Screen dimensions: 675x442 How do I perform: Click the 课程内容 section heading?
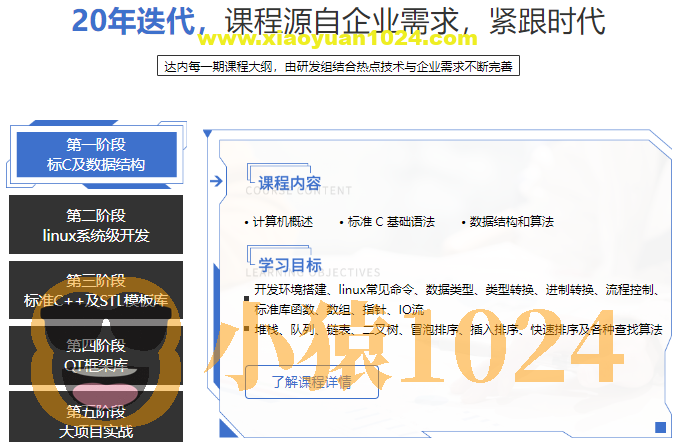[289, 183]
